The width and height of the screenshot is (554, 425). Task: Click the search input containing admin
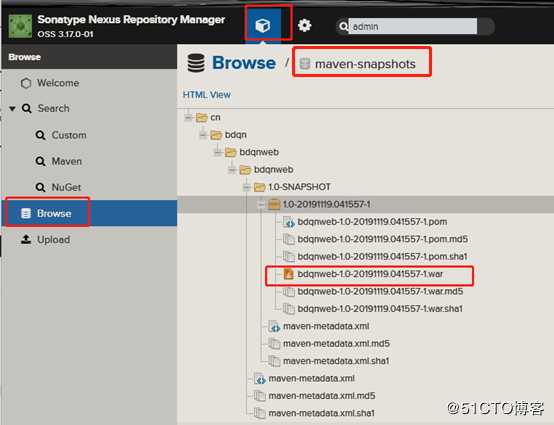413,26
